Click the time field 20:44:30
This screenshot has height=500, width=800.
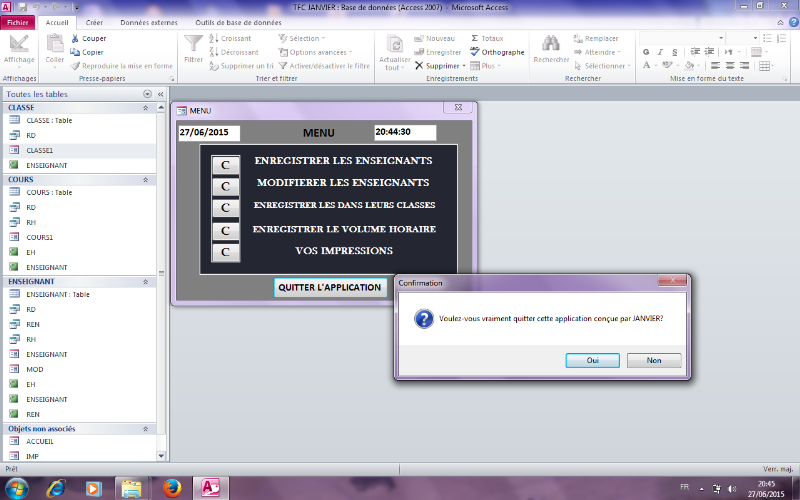pos(405,133)
